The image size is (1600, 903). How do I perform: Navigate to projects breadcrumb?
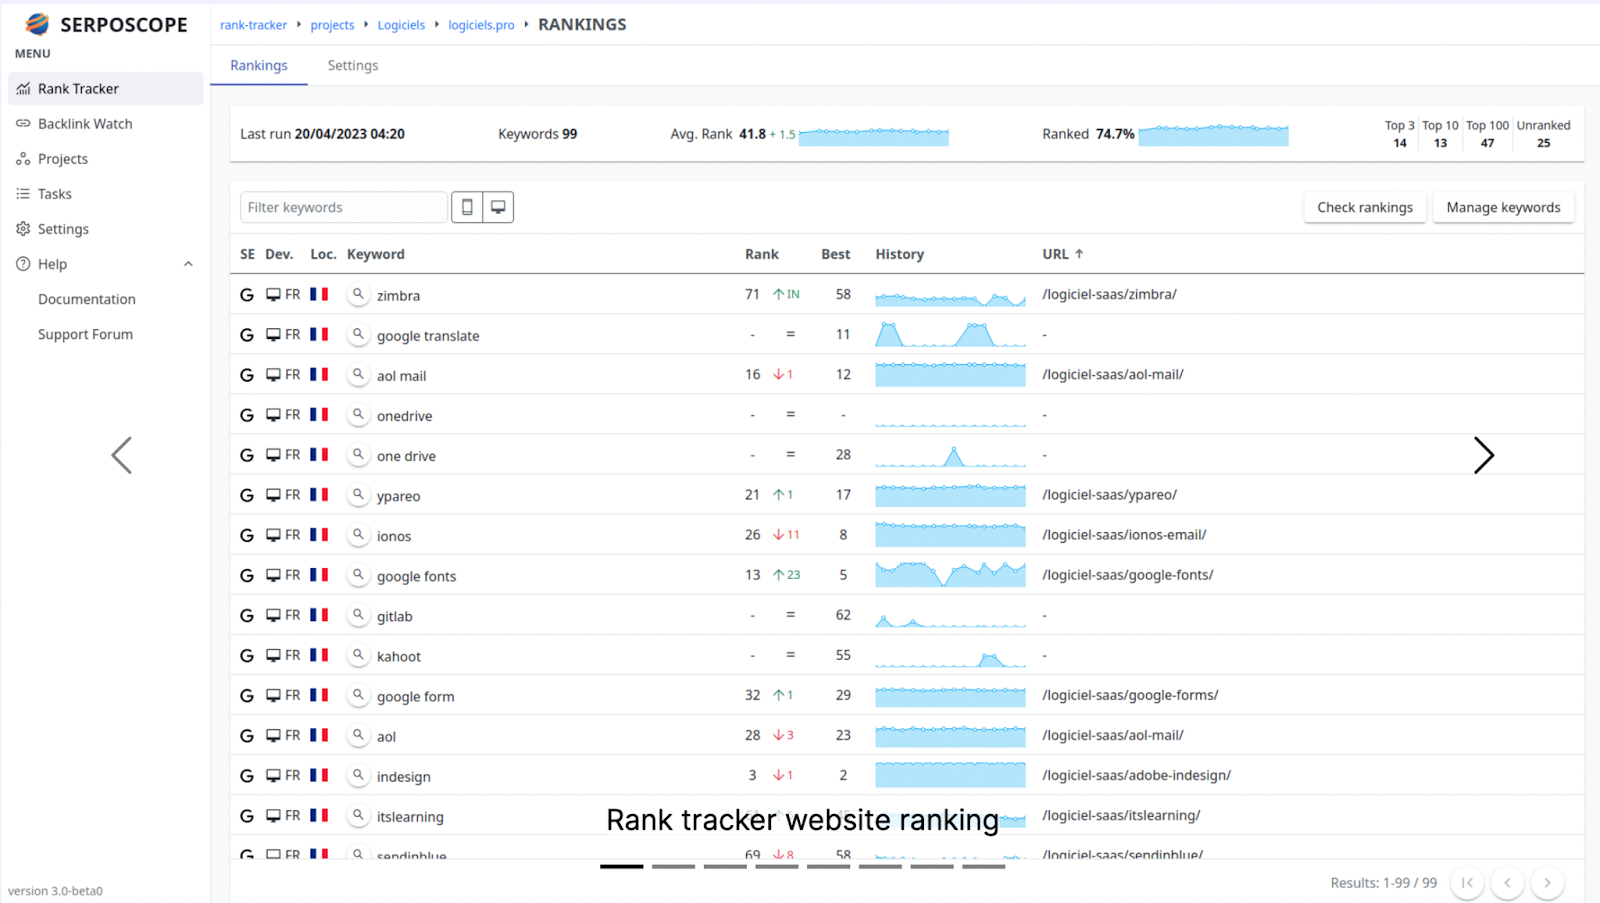tap(332, 25)
